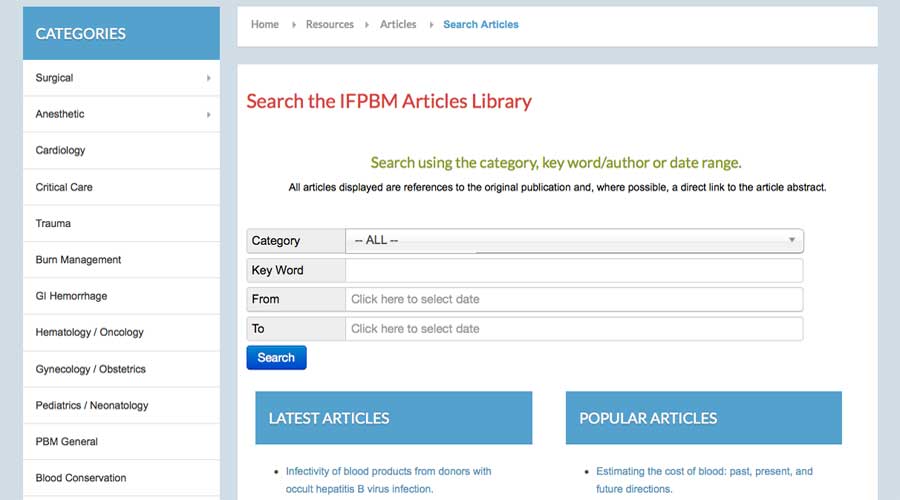Click the Search the IFPBM Articles Library heading

(x=389, y=102)
